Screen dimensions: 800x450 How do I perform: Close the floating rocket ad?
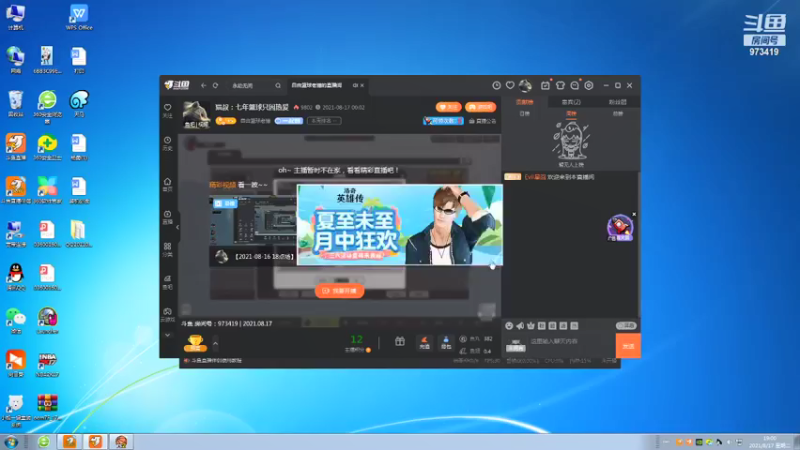(x=634, y=214)
